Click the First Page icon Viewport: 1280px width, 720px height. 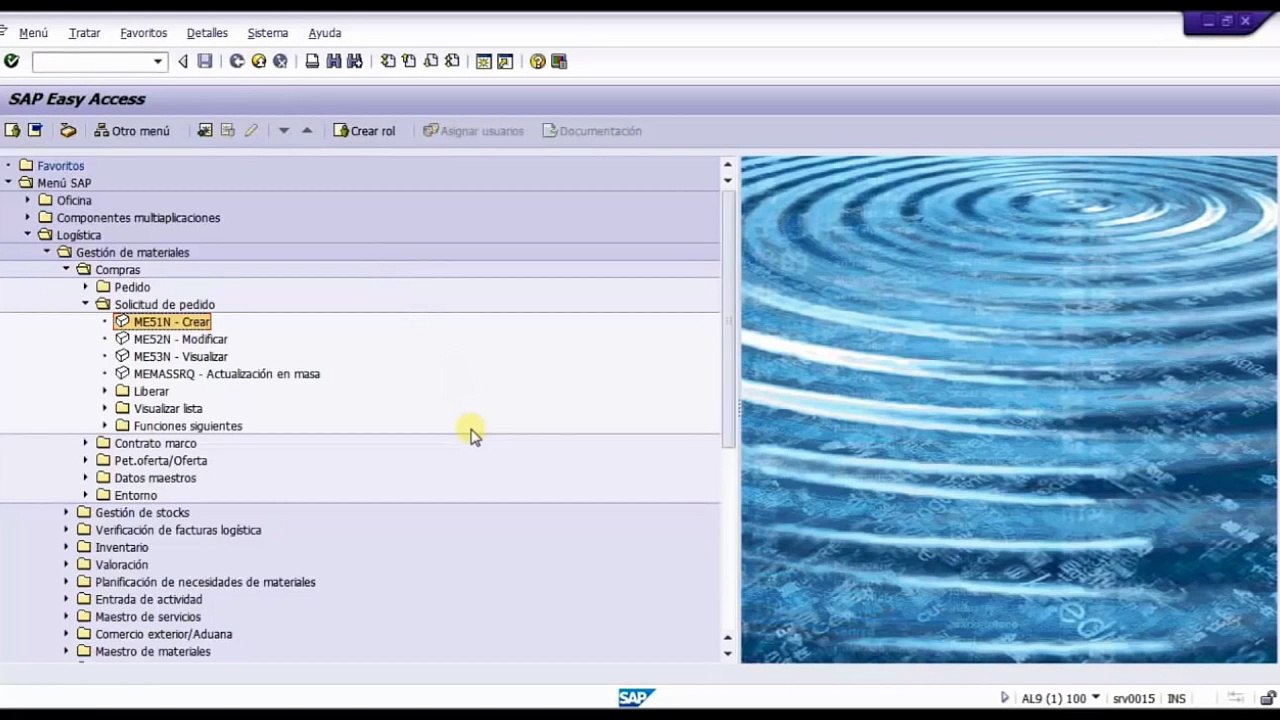(x=388, y=61)
